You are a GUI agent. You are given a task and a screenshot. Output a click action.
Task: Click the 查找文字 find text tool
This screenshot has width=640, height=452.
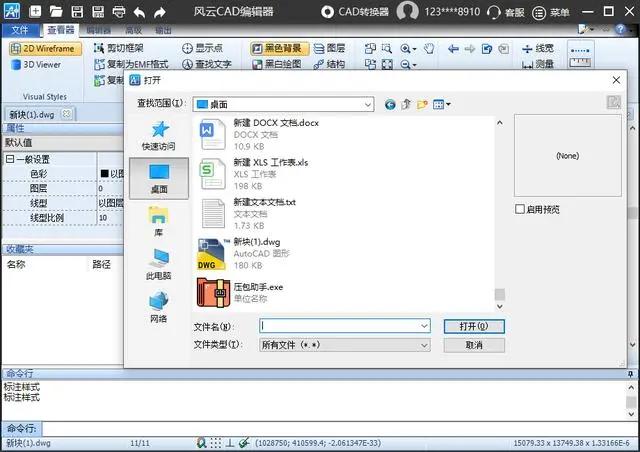tap(207, 64)
